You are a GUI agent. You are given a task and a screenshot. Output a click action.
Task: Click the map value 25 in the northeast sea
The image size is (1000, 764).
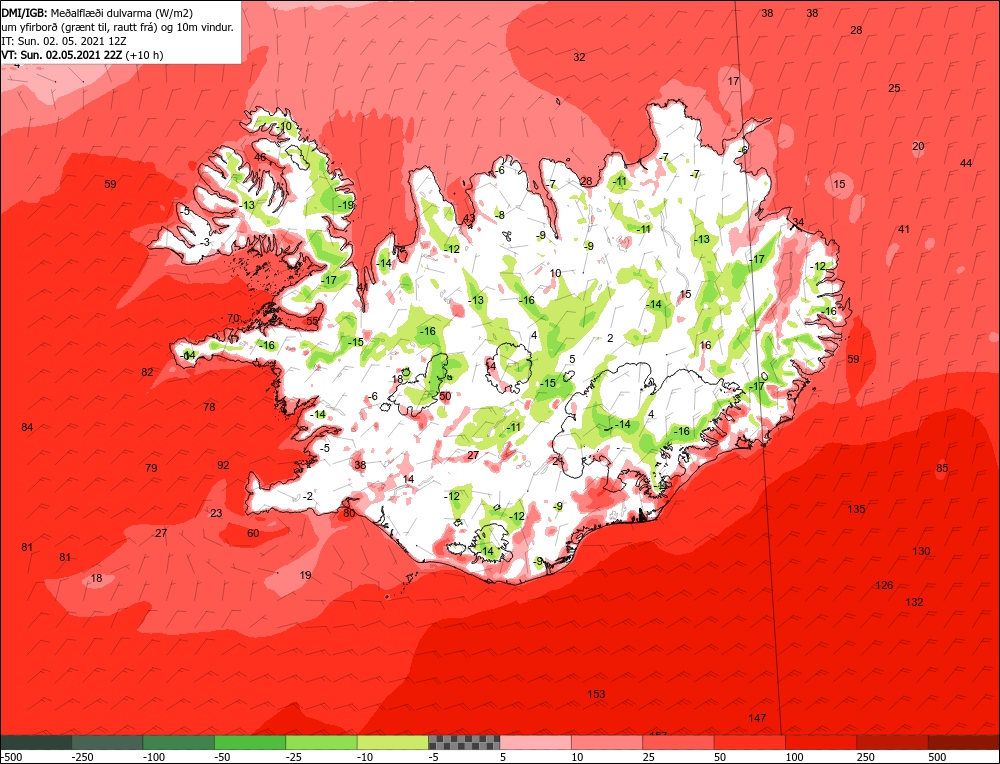894,88
